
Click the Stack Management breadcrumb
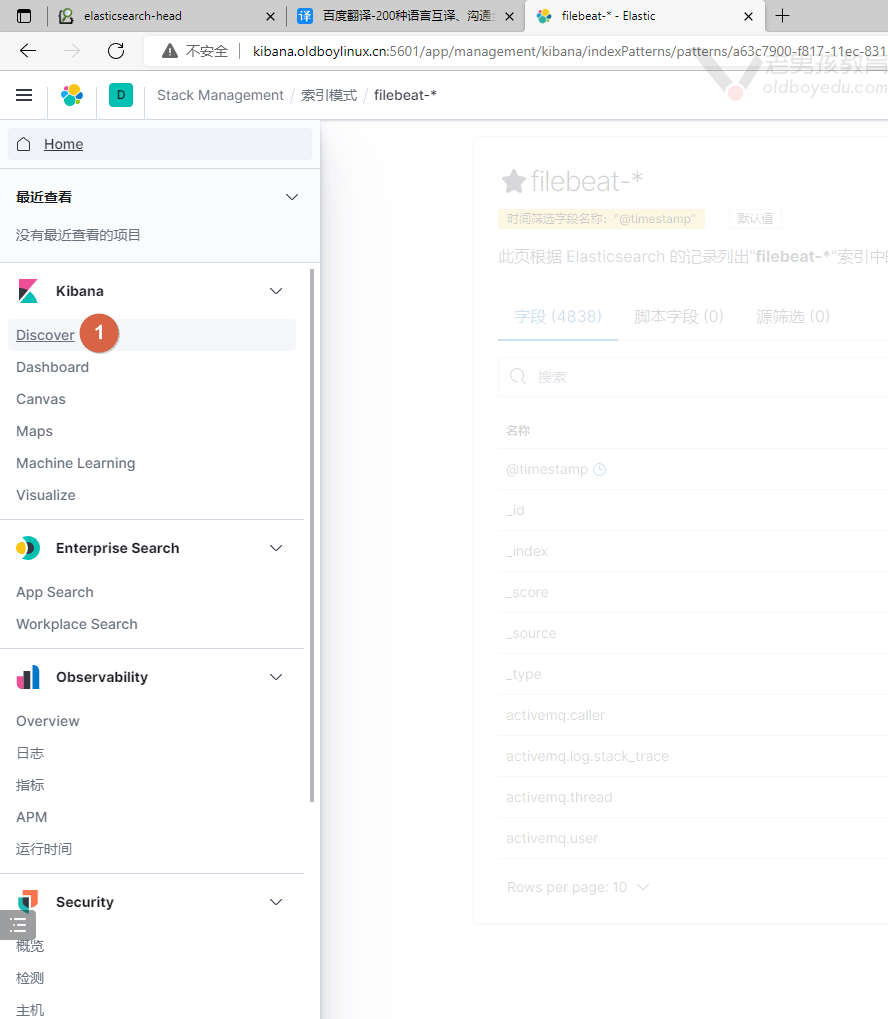220,95
